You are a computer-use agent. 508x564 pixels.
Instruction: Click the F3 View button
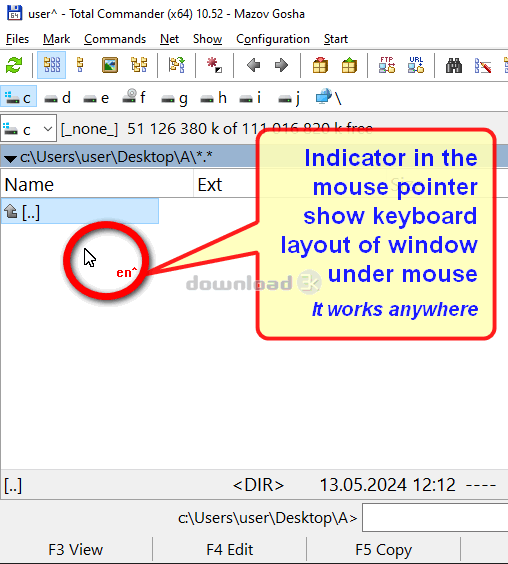[x=76, y=550]
